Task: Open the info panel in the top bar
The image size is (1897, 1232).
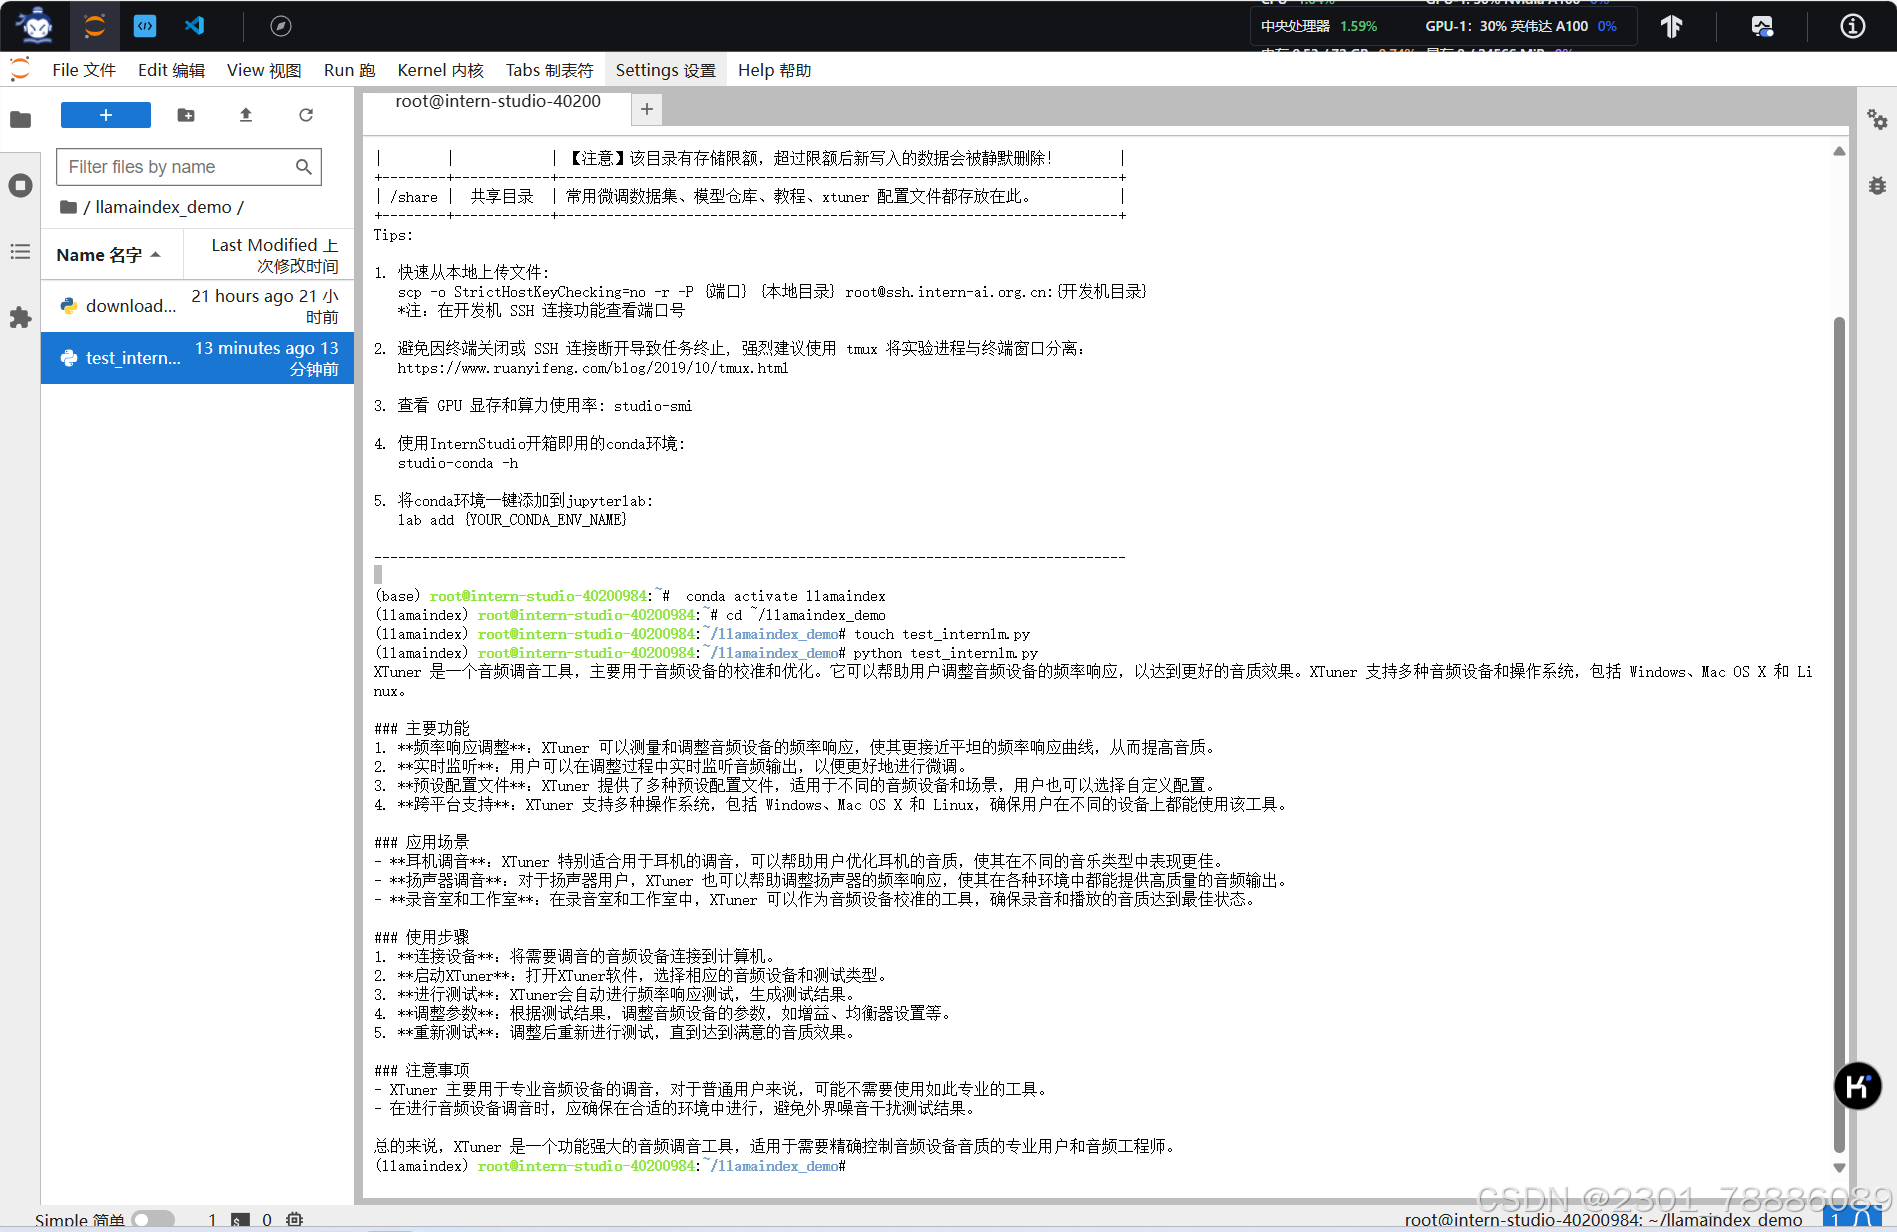Action: click(1852, 26)
